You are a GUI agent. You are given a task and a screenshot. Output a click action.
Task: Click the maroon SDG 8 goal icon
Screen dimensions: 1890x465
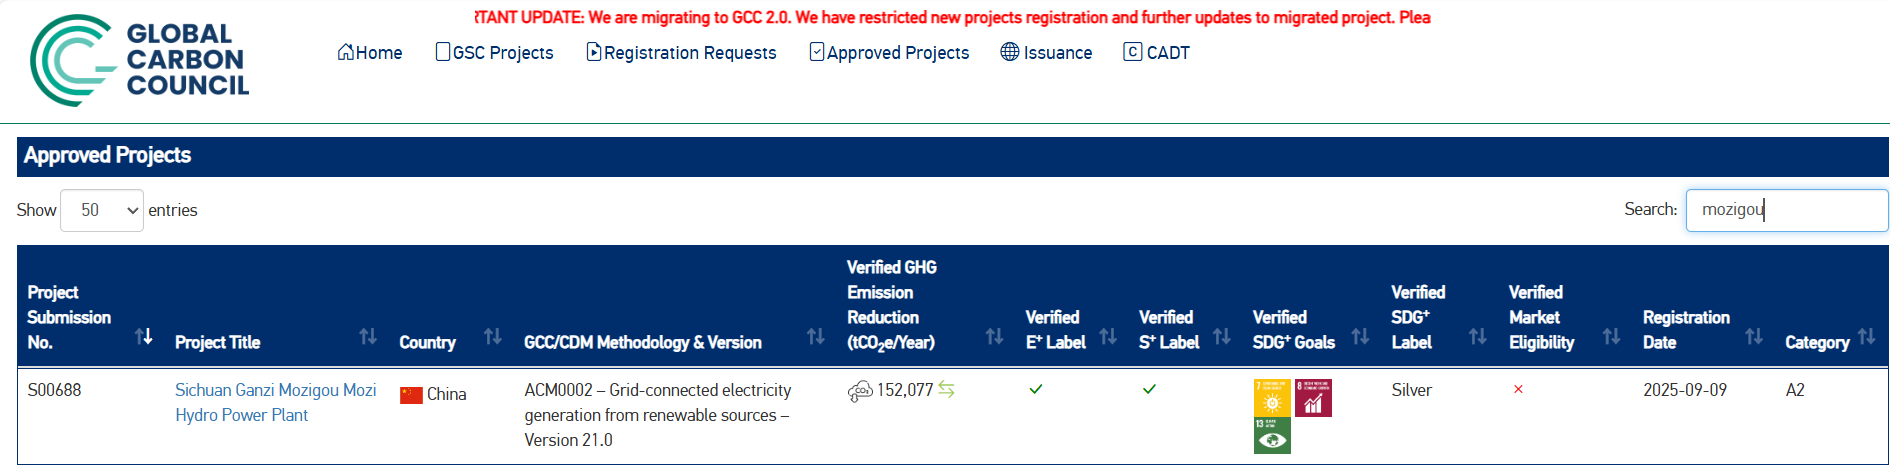1313,398
